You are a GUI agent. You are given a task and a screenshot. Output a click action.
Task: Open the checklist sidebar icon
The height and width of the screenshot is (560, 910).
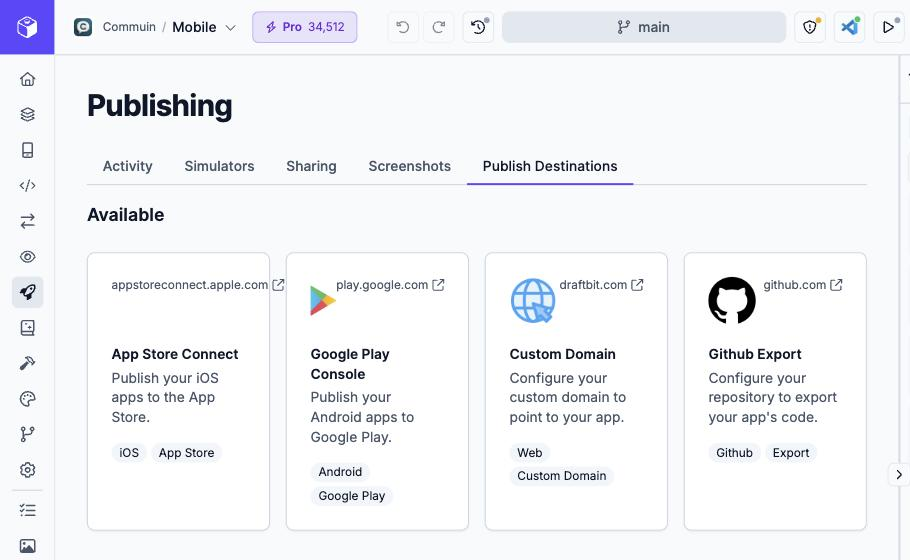point(27,510)
